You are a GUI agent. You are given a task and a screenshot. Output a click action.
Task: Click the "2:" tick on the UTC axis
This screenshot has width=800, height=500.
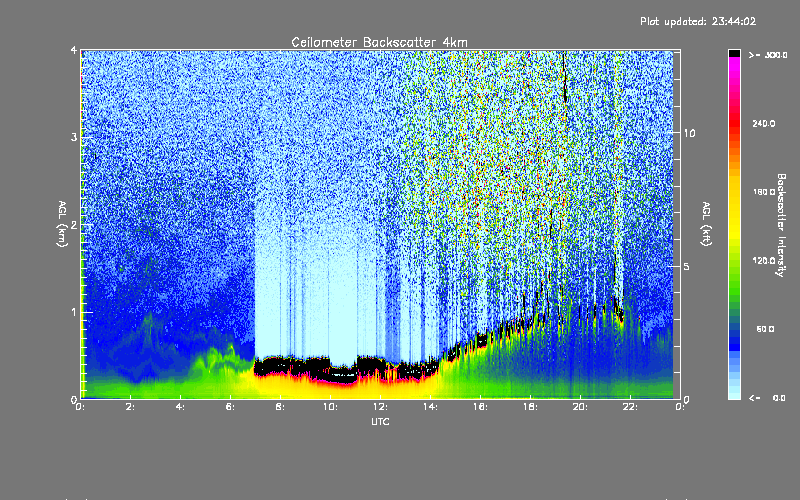(x=130, y=407)
